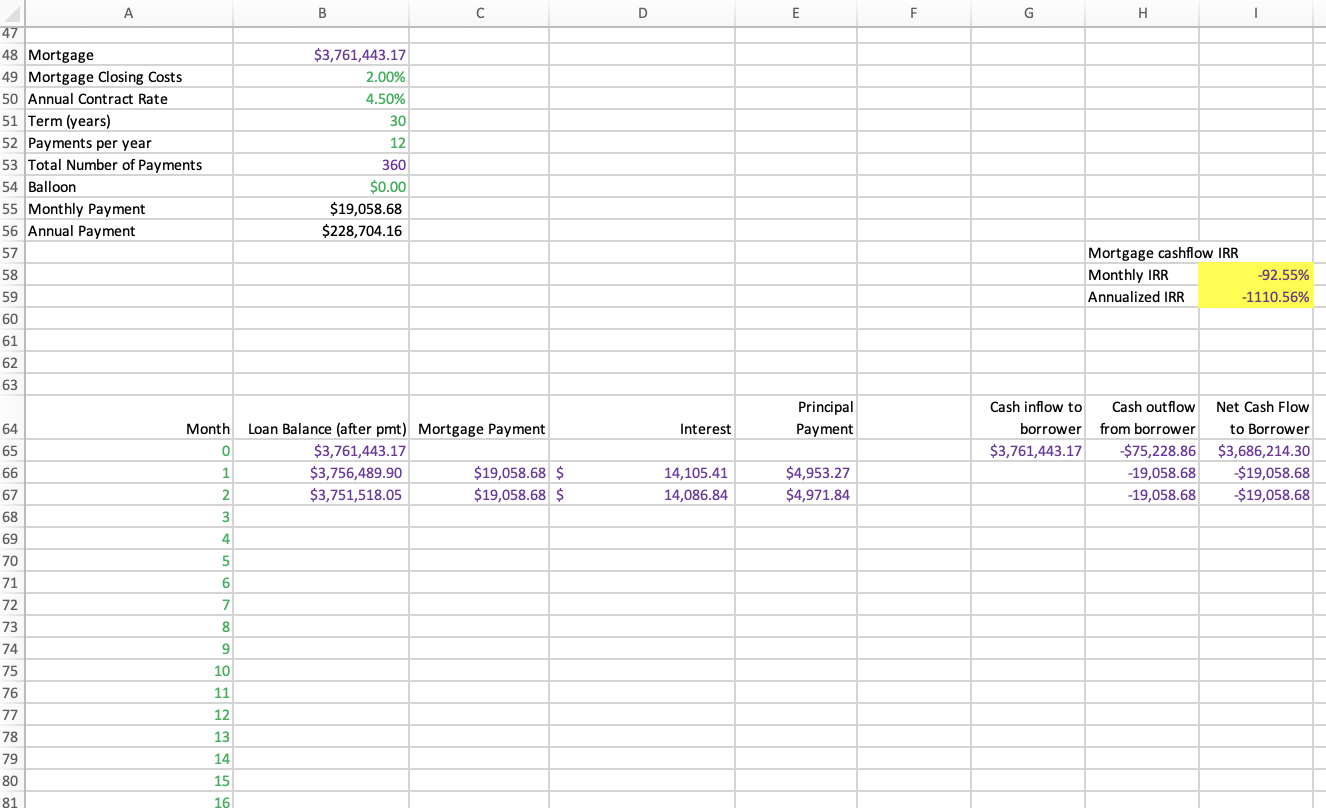Click the Interest value 14,105.41 for month 1
Viewport: 1326px width, 808px height.
click(x=642, y=472)
